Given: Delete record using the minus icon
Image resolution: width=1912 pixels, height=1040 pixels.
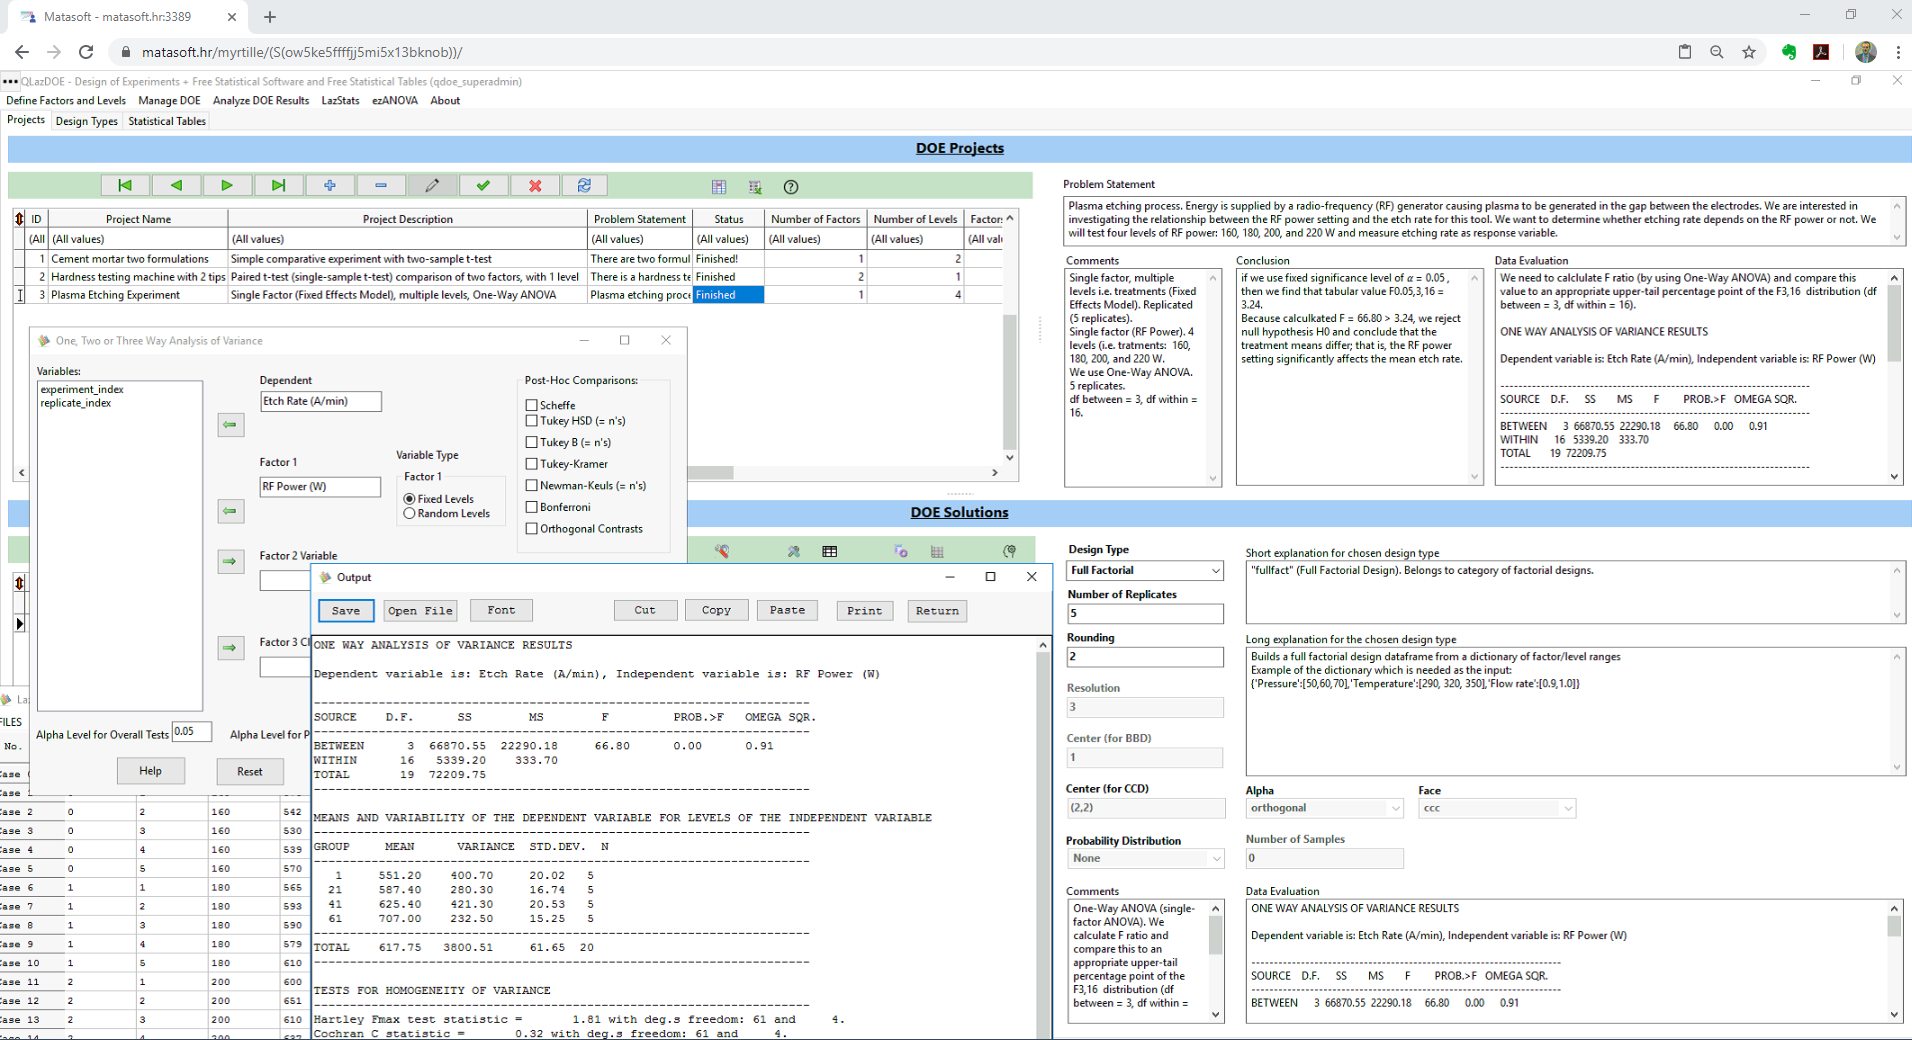Looking at the screenshot, I should click(381, 185).
